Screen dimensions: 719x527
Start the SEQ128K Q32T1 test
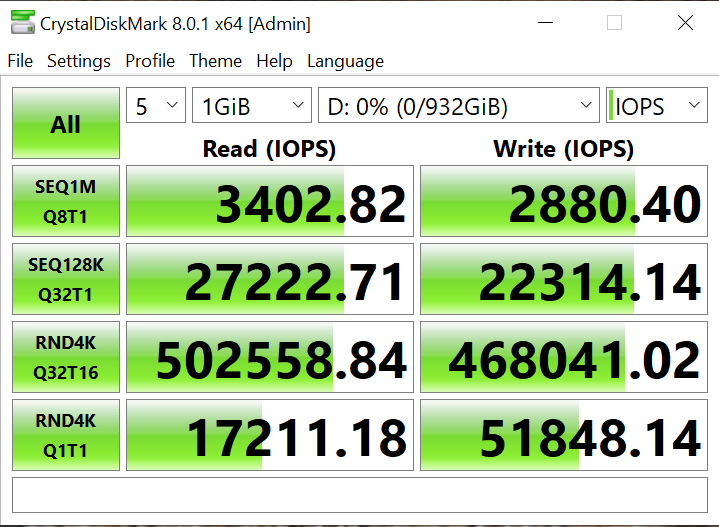[66, 279]
